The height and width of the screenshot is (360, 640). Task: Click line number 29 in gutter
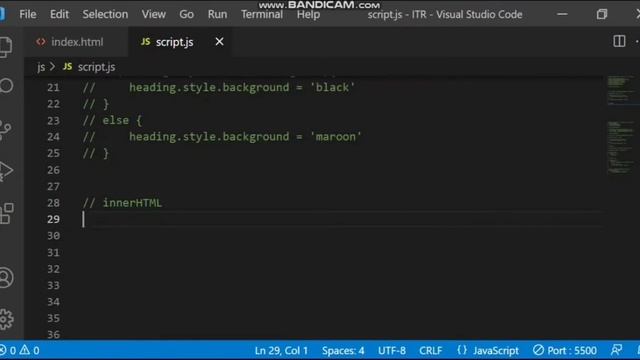[x=53, y=219]
